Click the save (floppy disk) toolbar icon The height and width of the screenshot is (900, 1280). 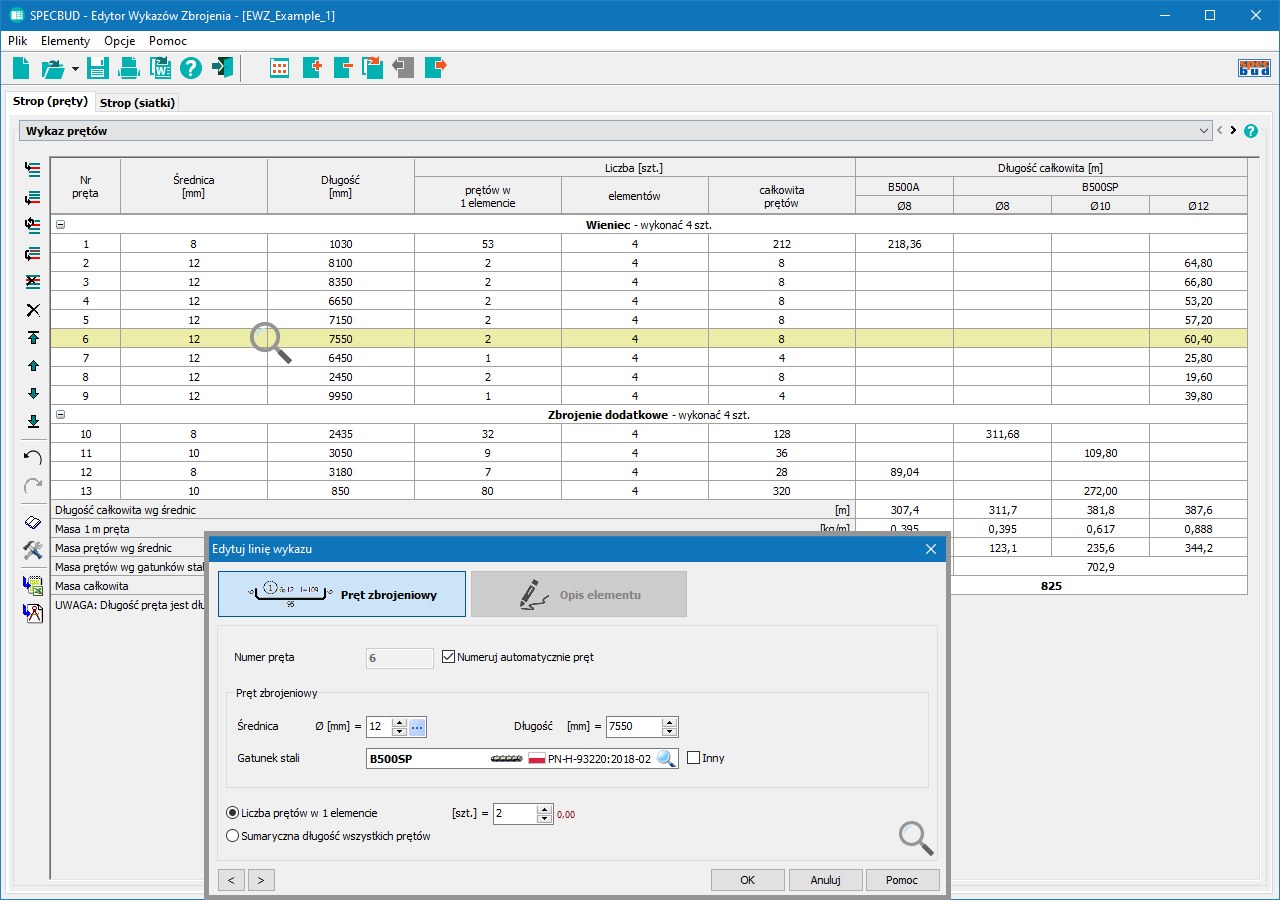(97, 68)
